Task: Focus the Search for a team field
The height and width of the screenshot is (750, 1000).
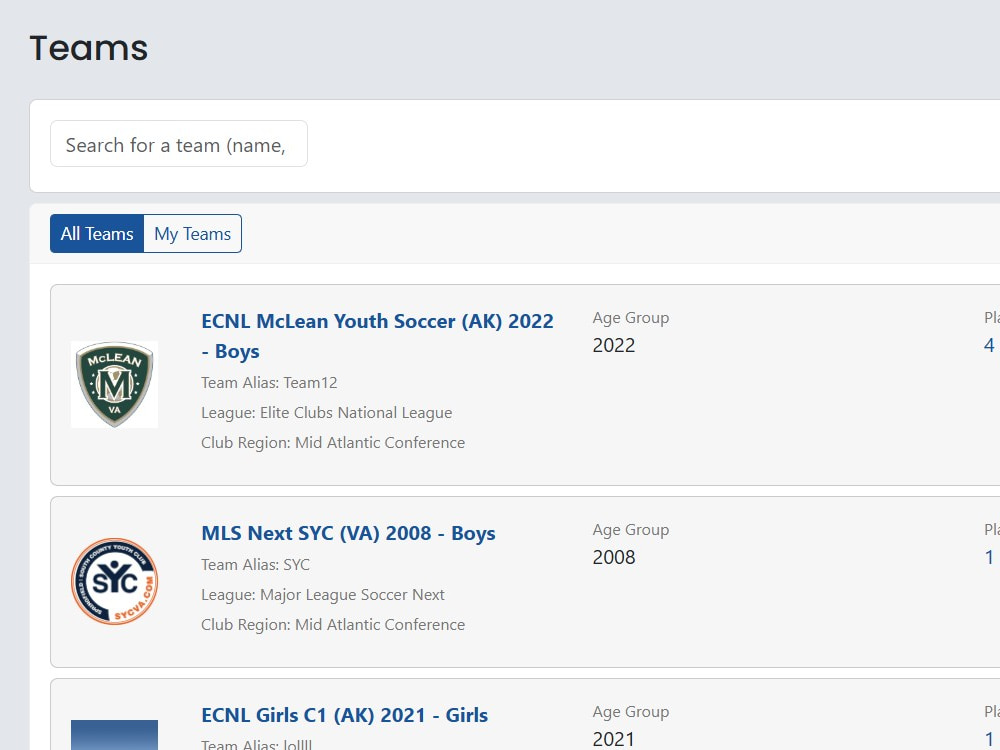Action: pyautogui.click(x=179, y=144)
